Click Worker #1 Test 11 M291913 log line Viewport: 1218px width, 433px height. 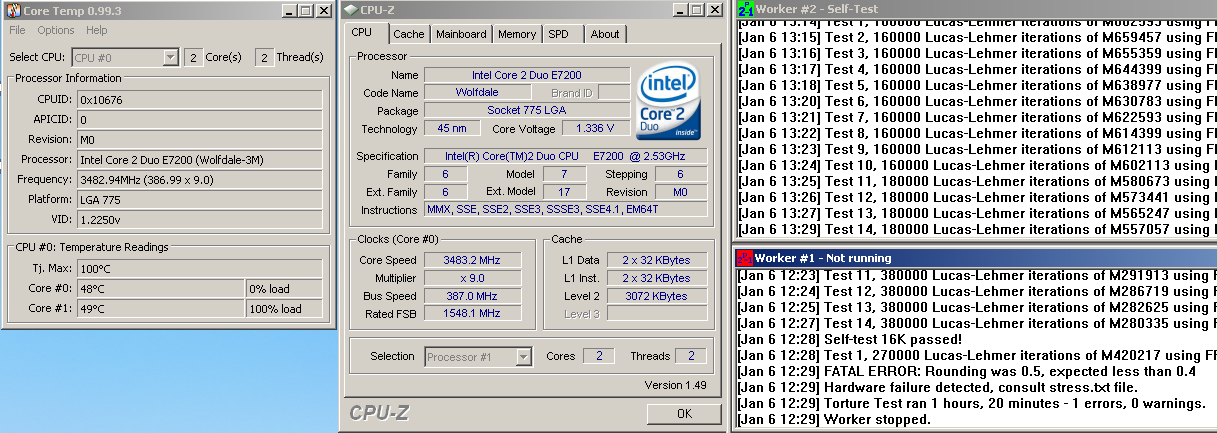tap(977, 275)
